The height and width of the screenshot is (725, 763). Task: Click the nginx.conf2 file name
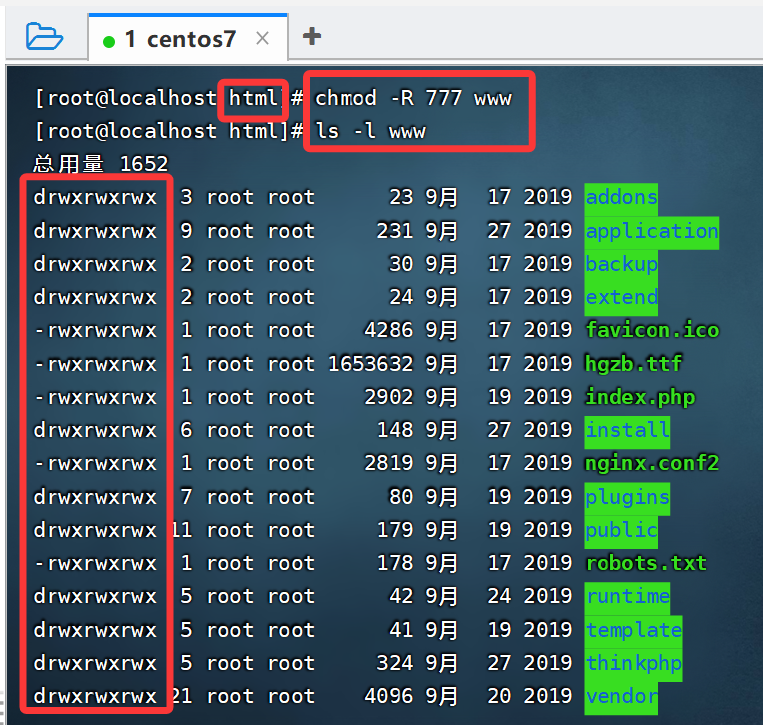click(x=652, y=464)
